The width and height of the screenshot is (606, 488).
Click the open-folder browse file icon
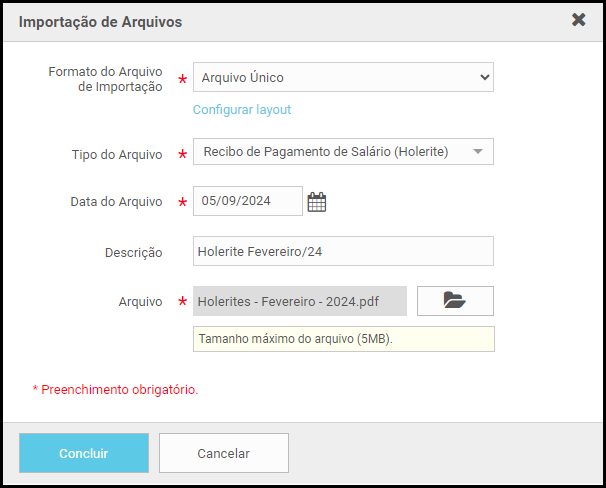[x=455, y=301]
